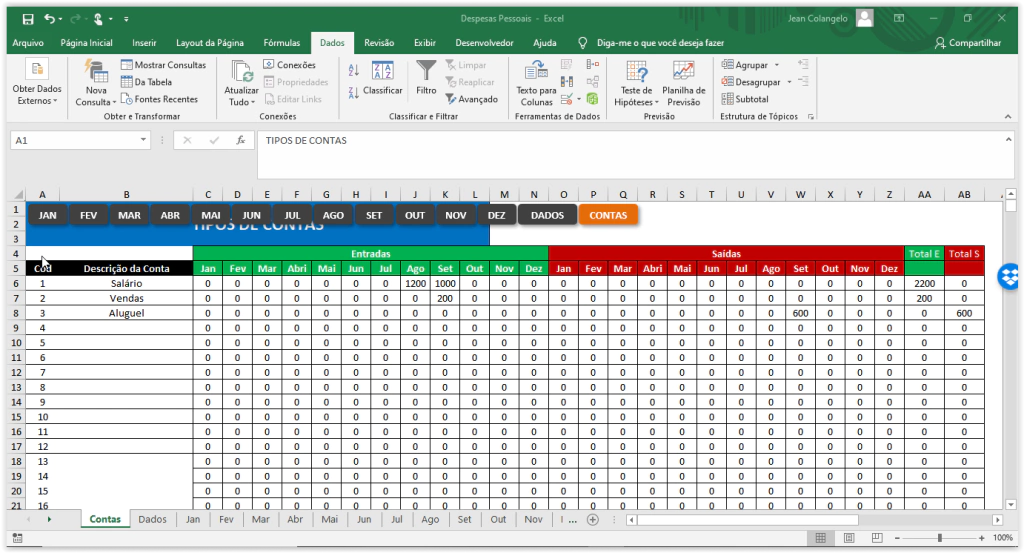This screenshot has width=1024, height=553.
Task: Switch to the Dados sheet tab
Action: pos(152,520)
